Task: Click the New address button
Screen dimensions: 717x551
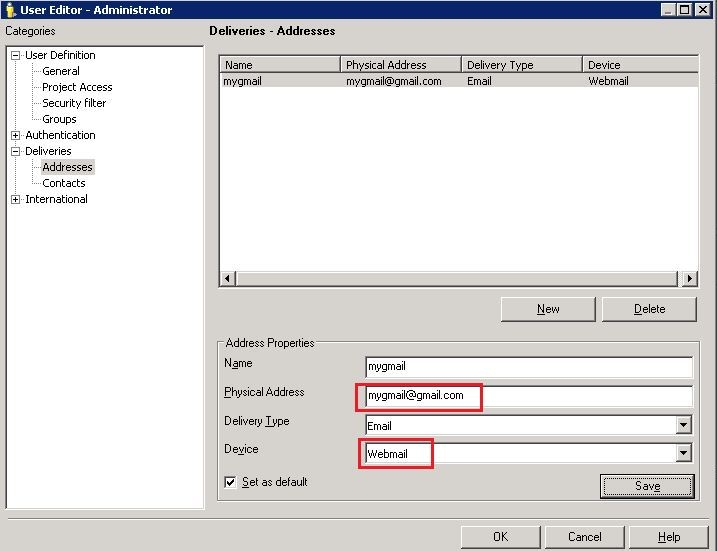Action: [x=548, y=309]
